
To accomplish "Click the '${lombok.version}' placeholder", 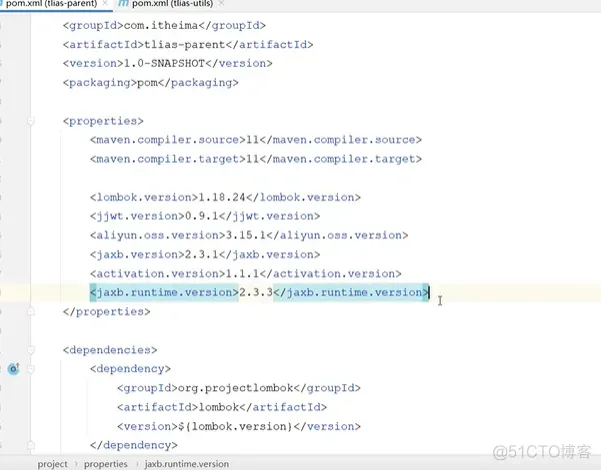I will 235,426.
